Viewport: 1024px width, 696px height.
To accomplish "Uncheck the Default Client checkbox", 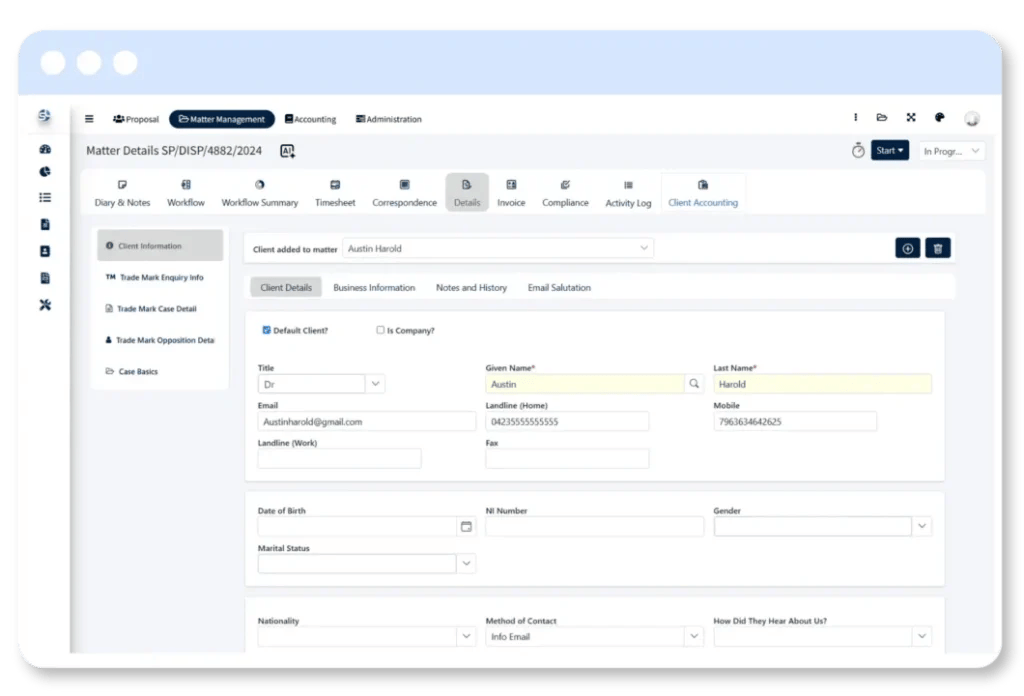I will click(x=267, y=330).
